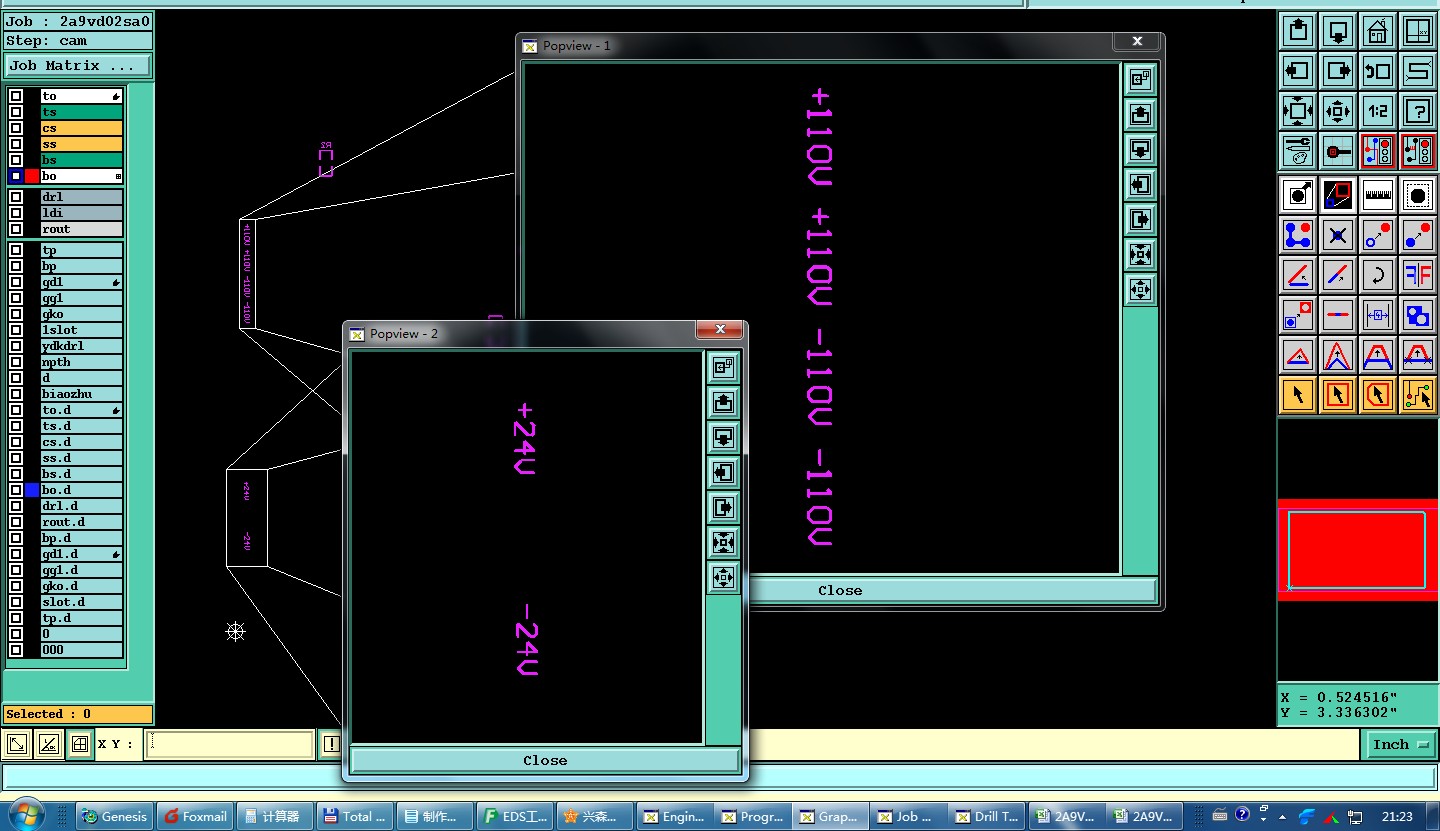Pan view right in main toolbar
Viewport: 1440px width, 831px height.
coord(1338,71)
